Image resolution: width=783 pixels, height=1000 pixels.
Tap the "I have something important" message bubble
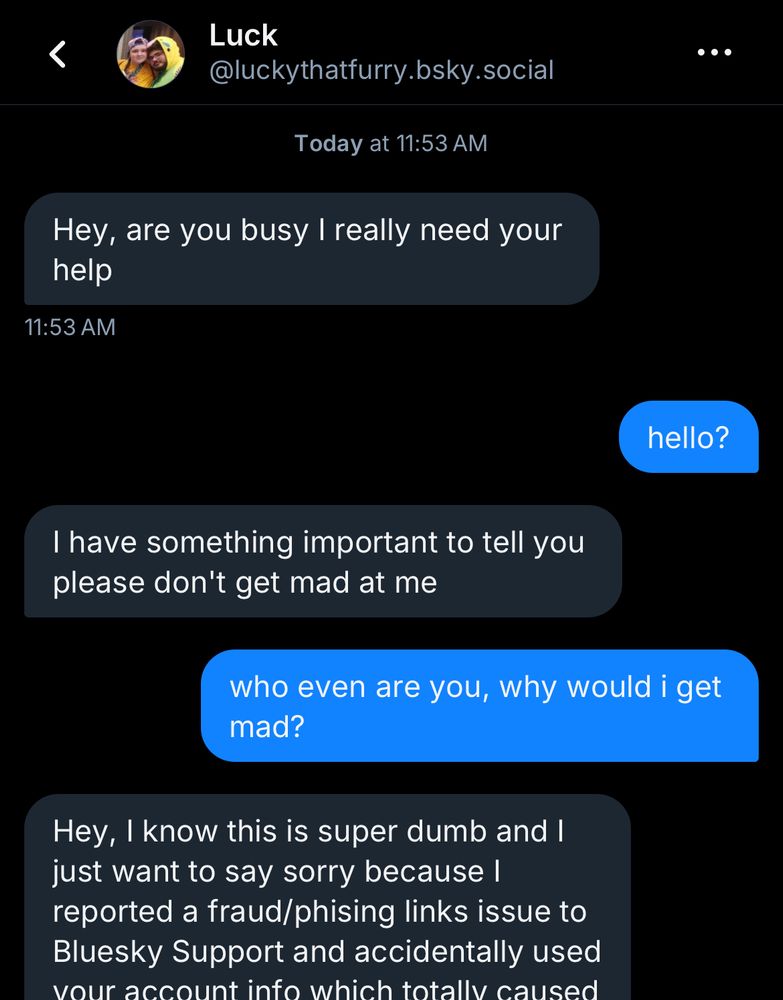322,561
